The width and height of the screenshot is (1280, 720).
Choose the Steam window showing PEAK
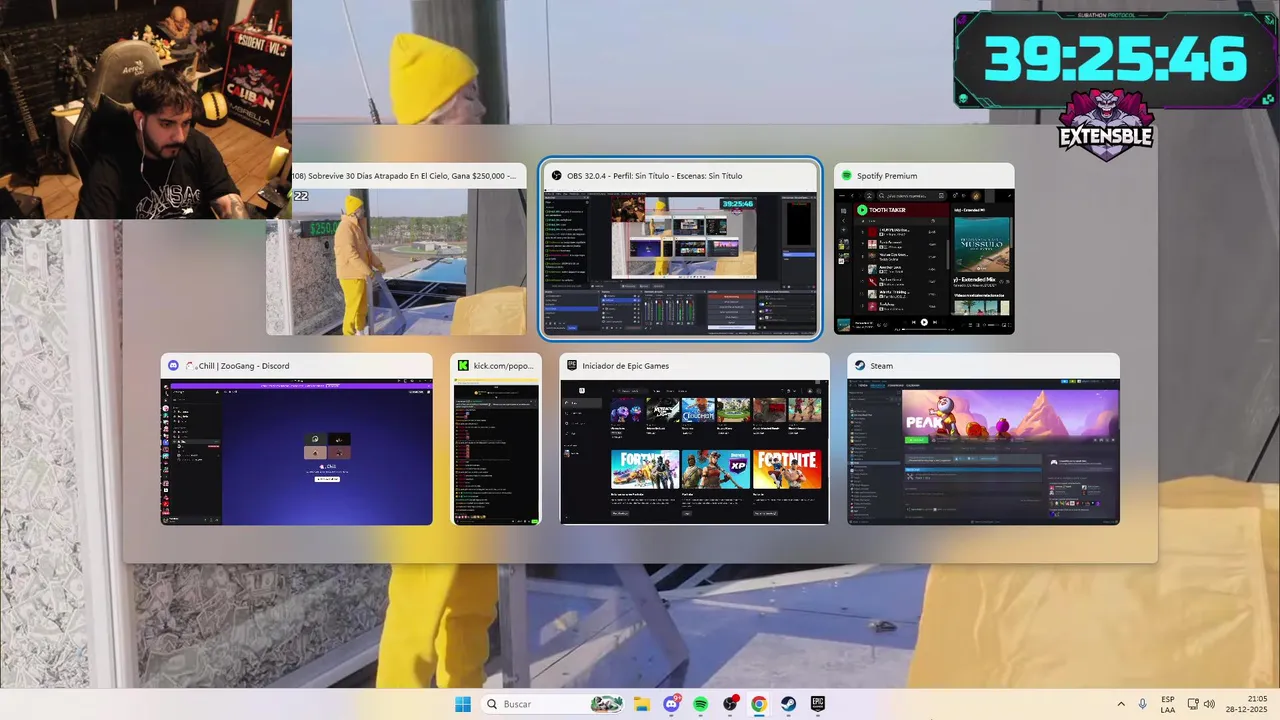(x=983, y=439)
